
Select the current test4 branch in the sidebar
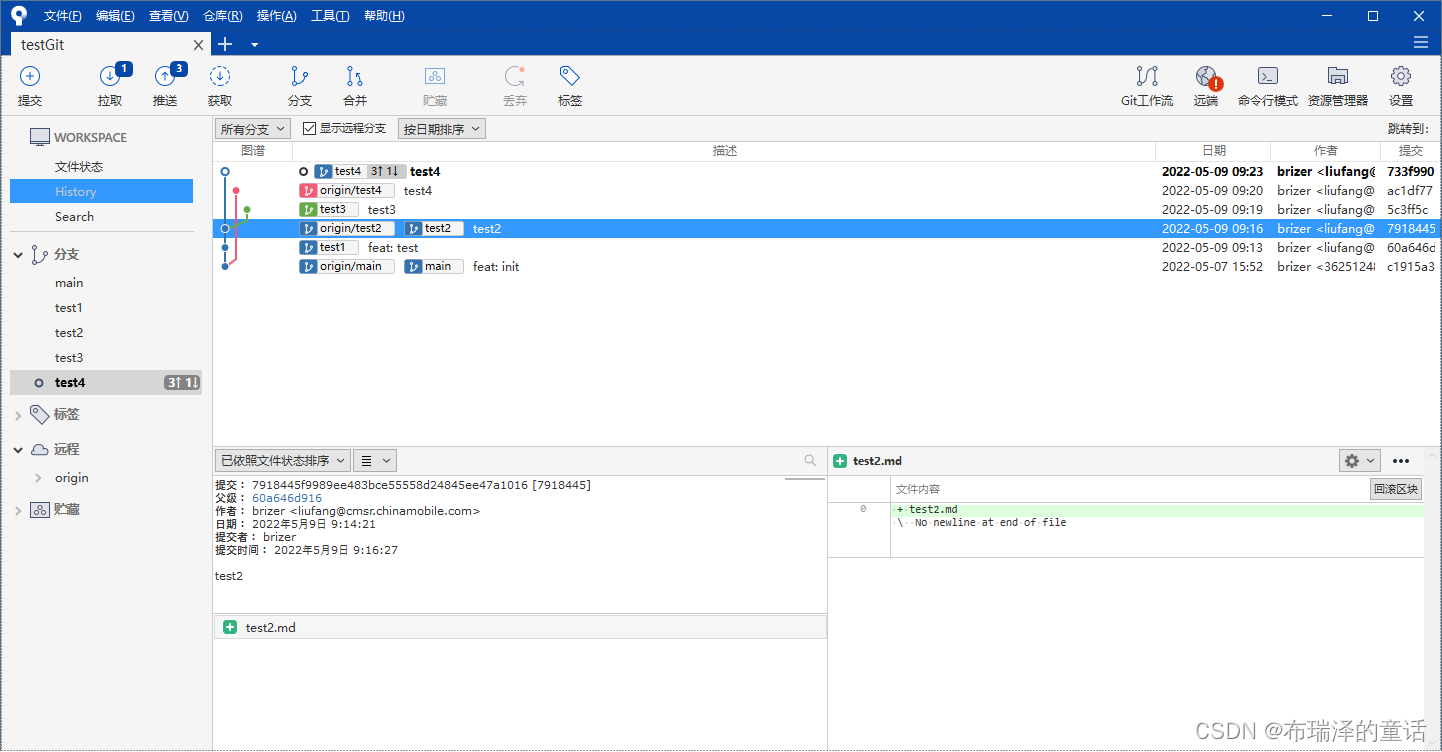pos(106,382)
